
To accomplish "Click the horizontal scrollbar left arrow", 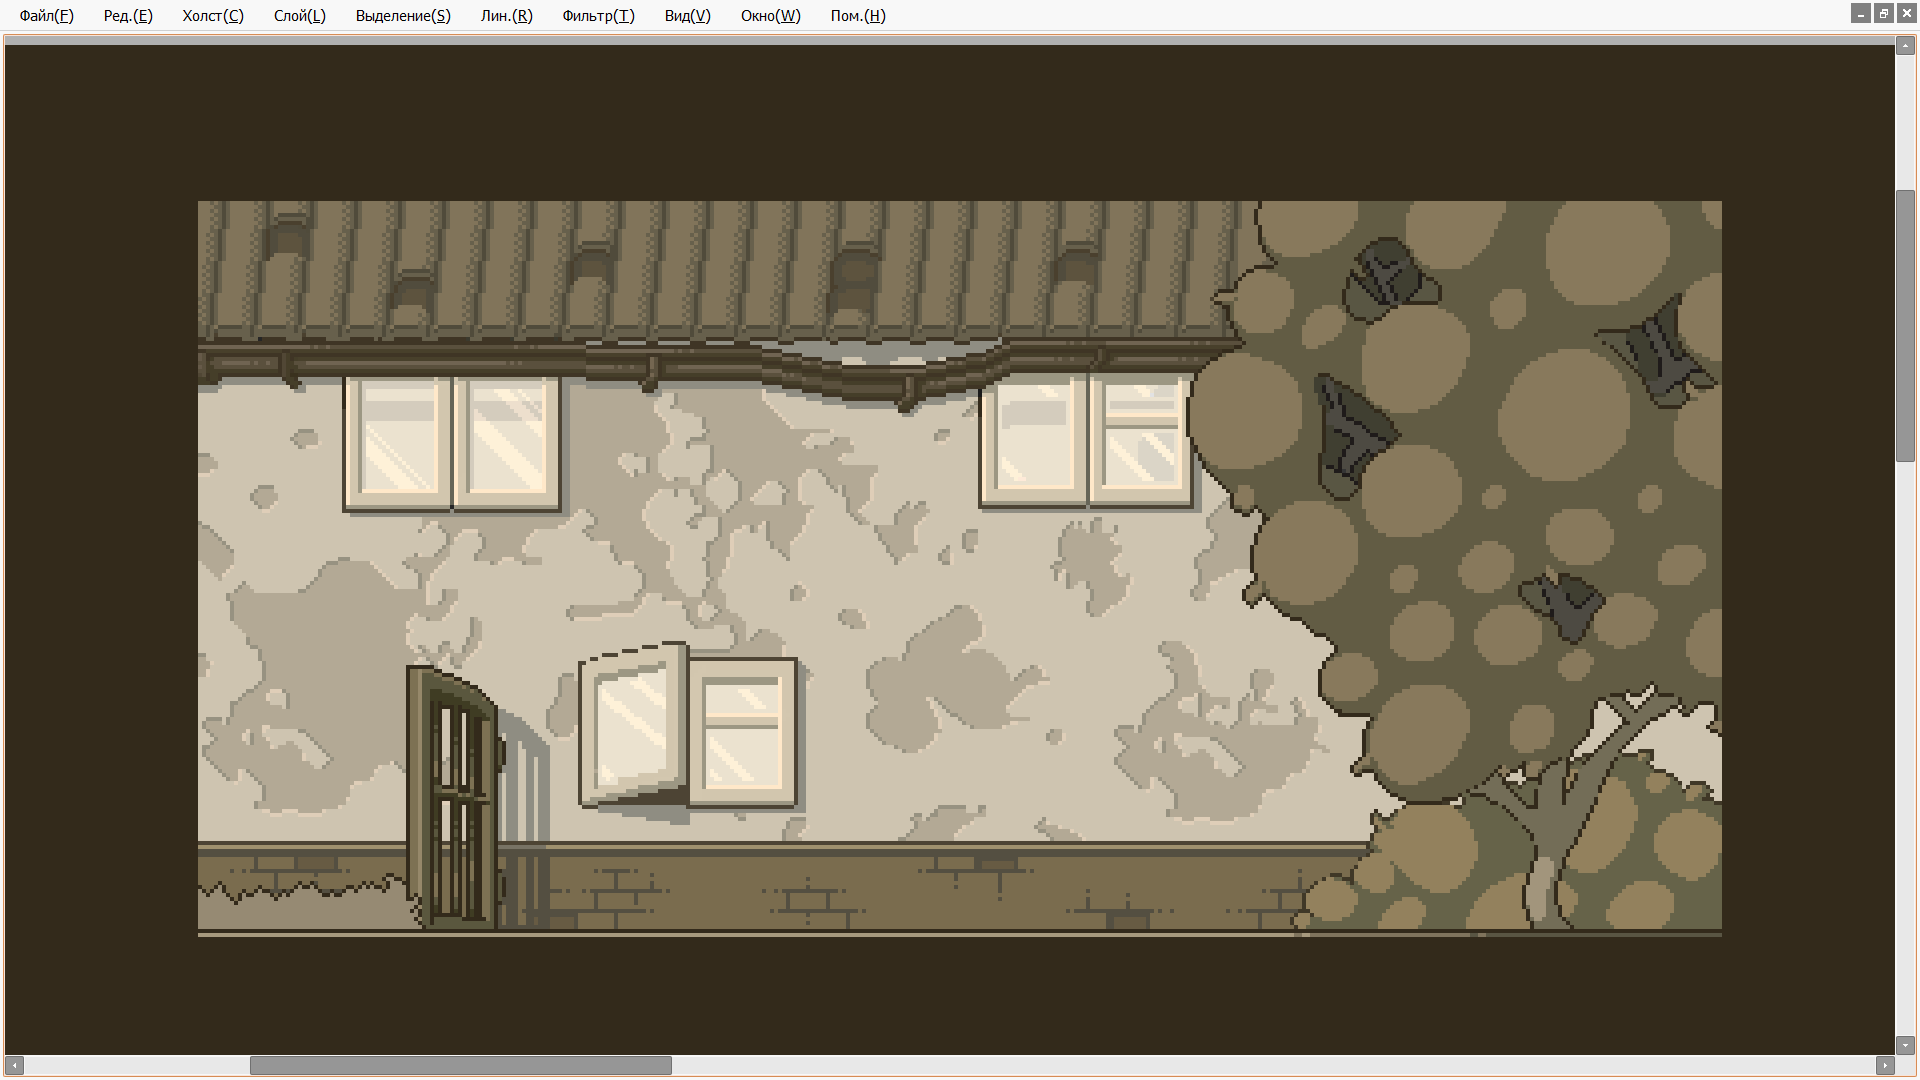I will (x=14, y=1066).
